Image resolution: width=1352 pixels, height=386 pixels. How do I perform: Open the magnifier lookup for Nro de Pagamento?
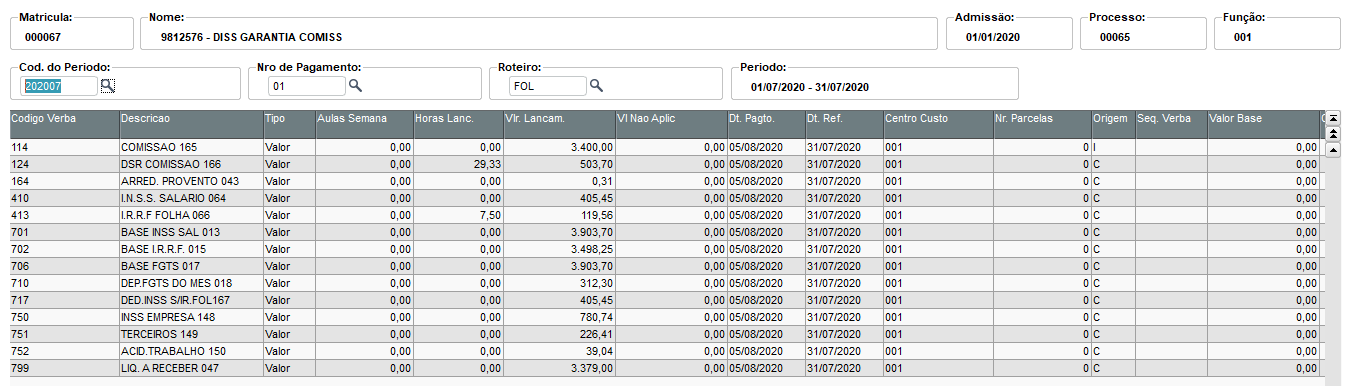[354, 86]
